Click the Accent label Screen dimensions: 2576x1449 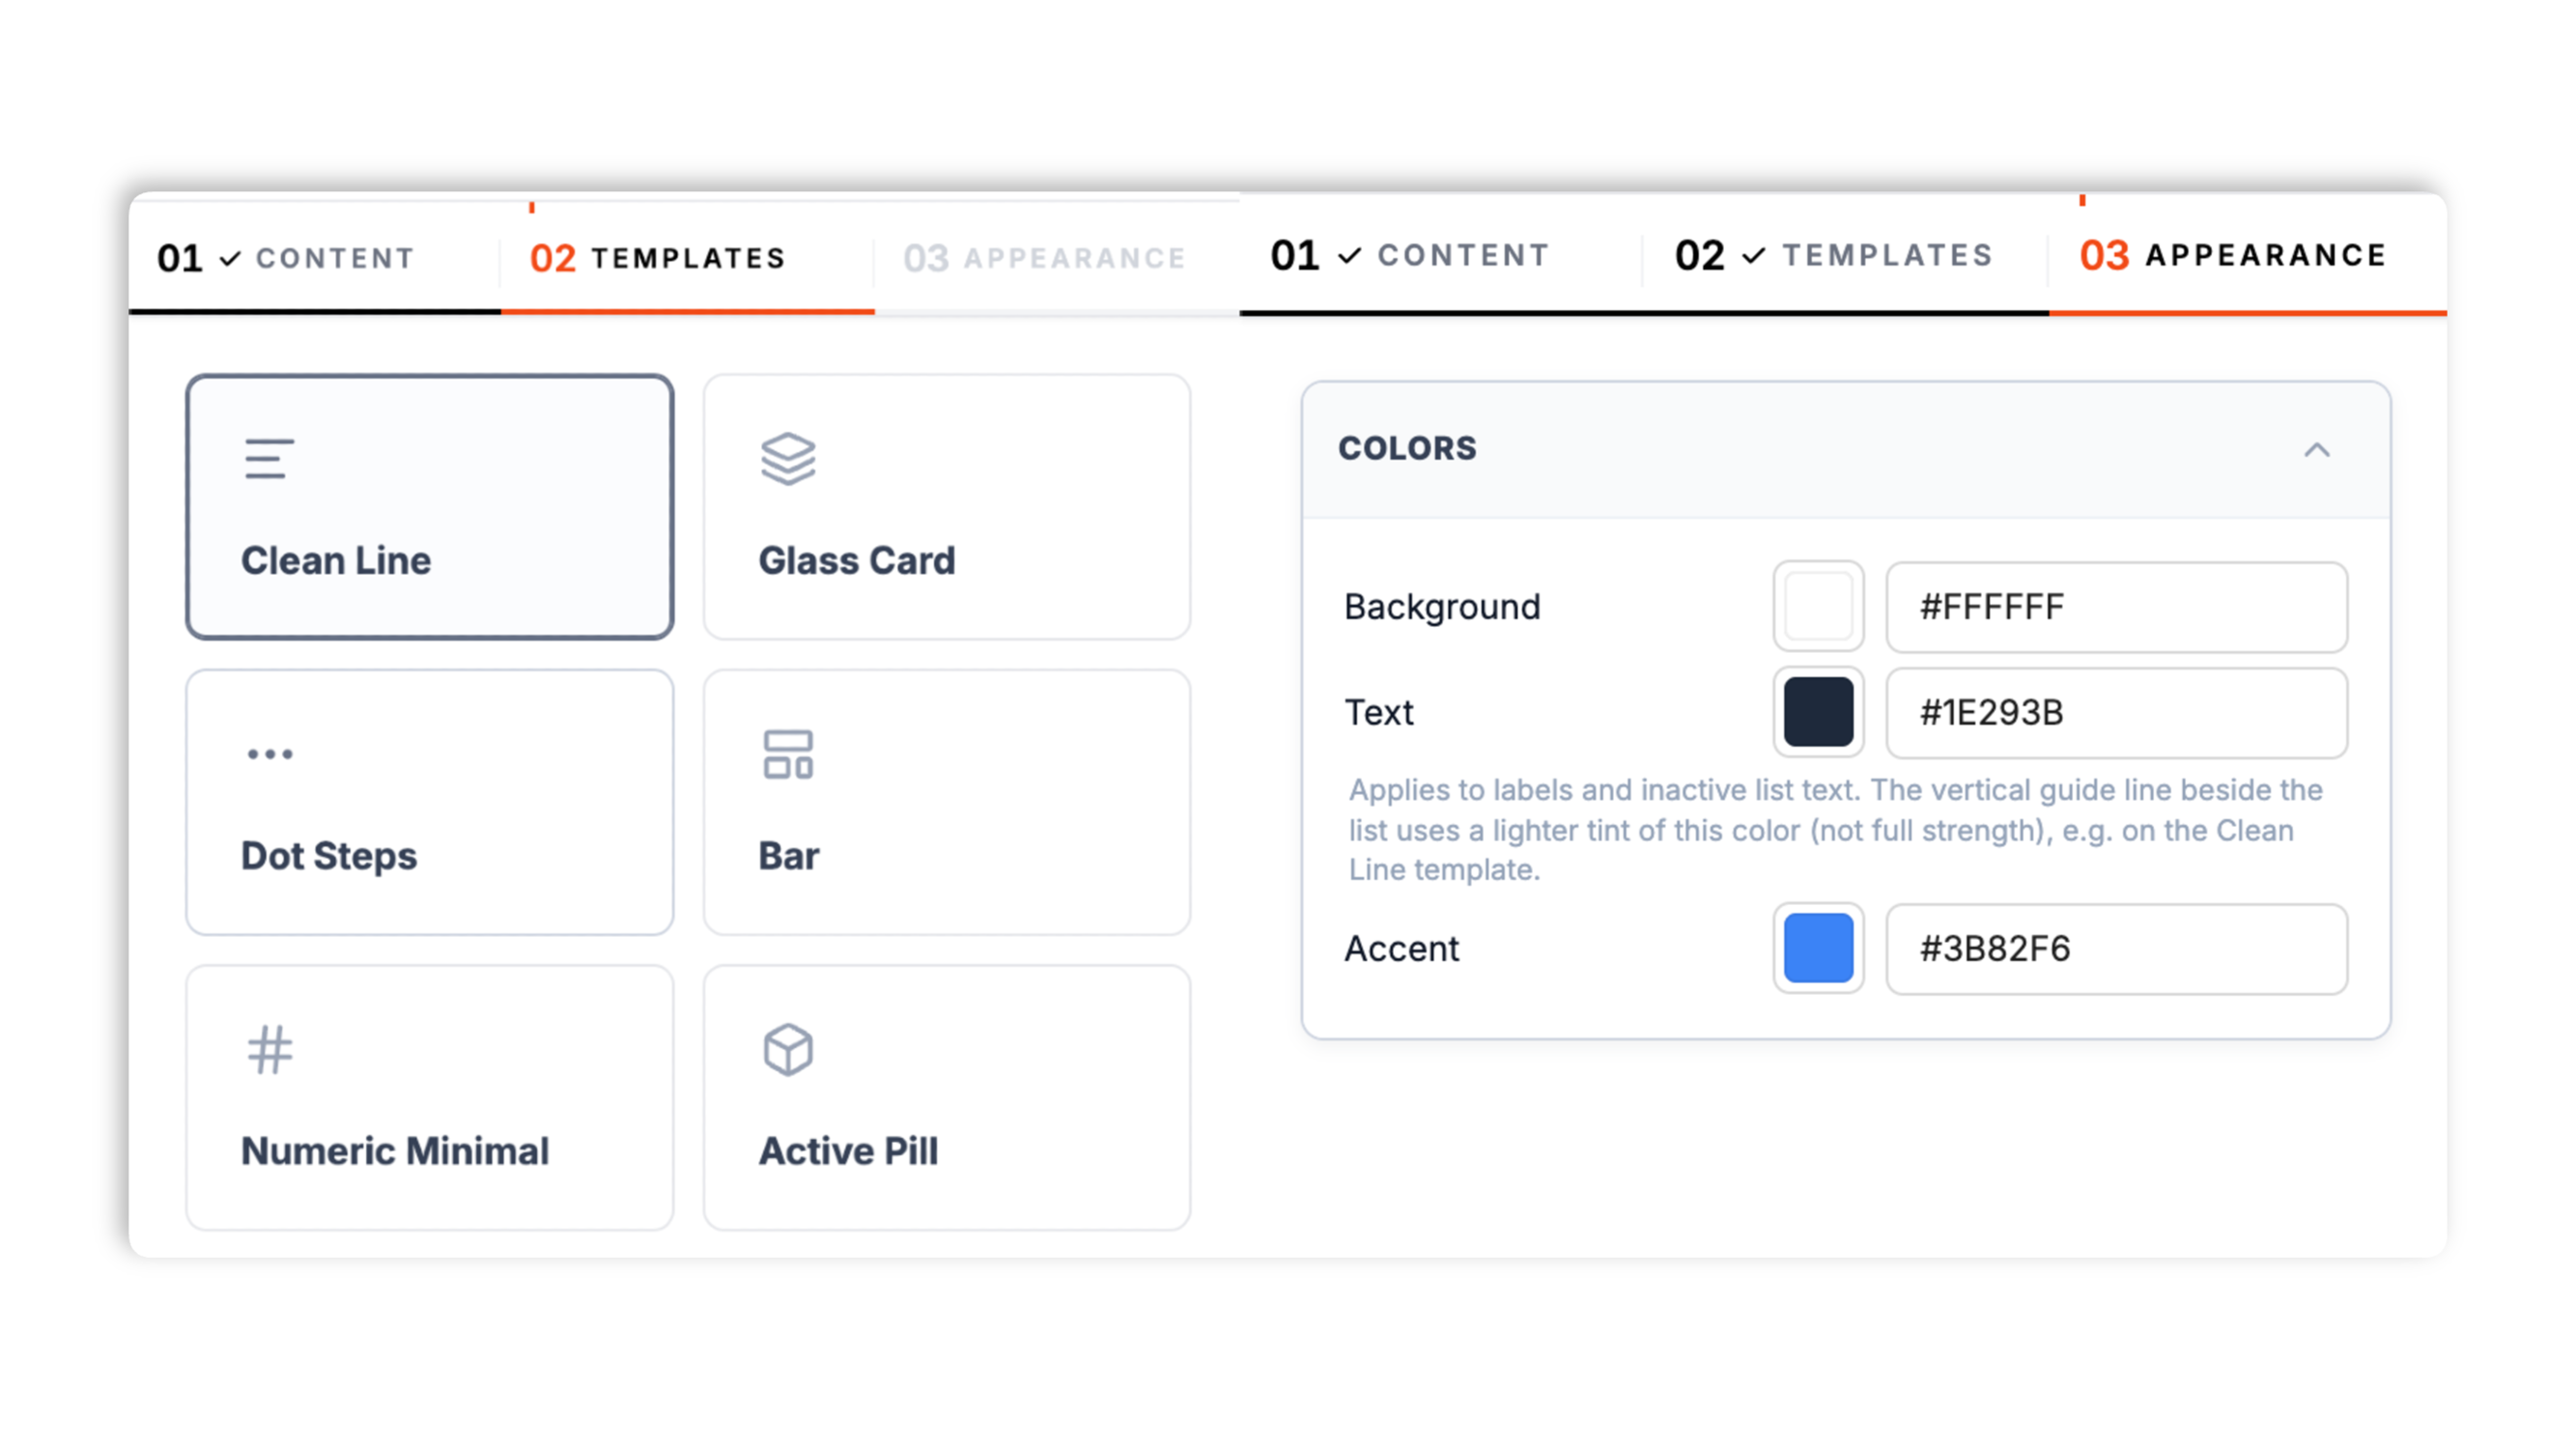[1401, 948]
